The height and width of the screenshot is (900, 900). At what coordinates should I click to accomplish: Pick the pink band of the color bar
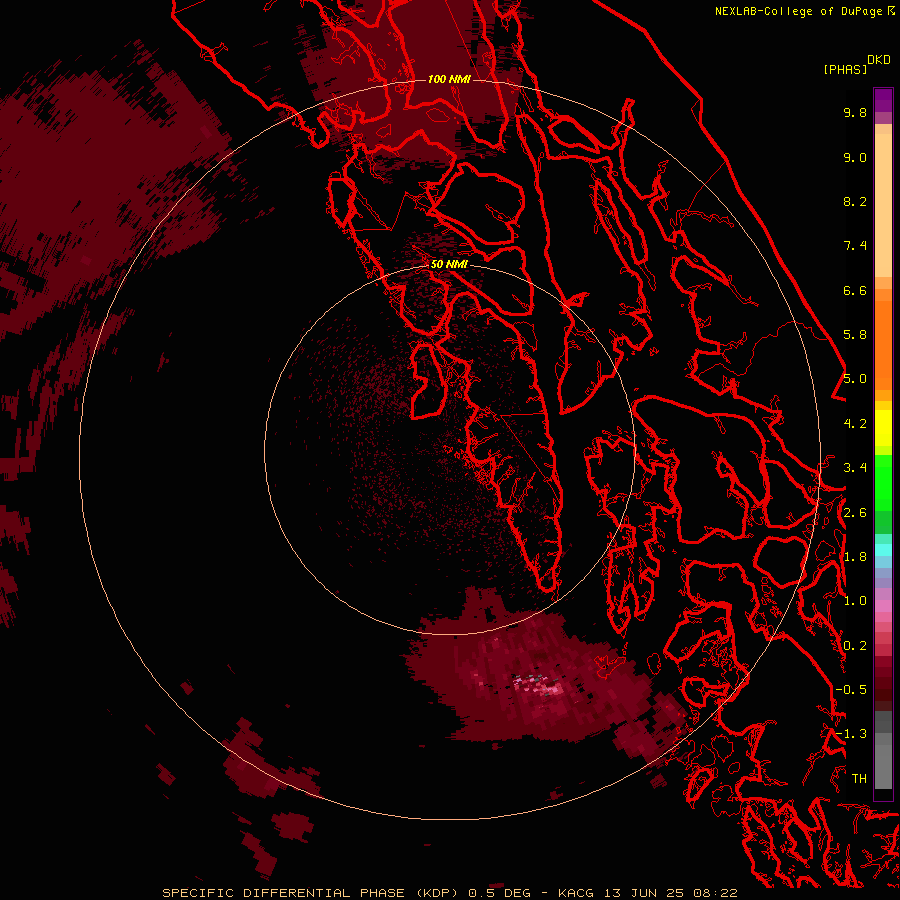[x=883, y=606]
